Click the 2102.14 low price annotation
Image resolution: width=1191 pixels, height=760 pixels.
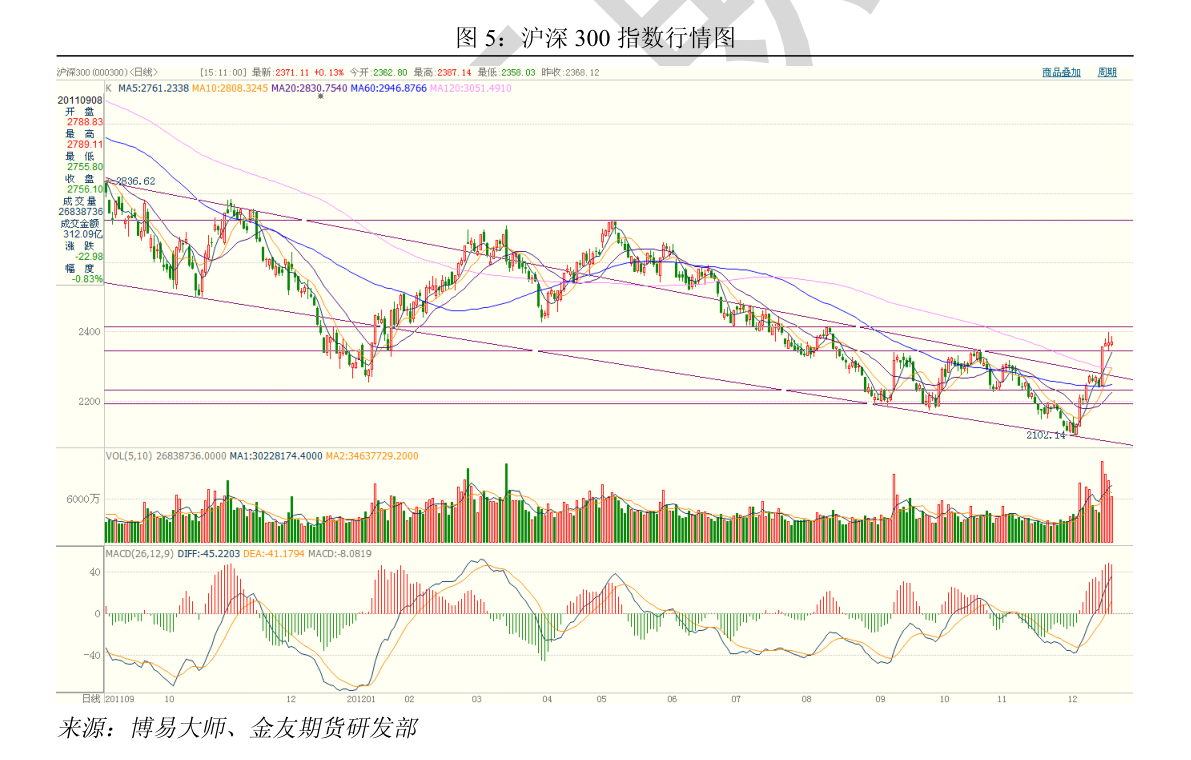click(1046, 435)
